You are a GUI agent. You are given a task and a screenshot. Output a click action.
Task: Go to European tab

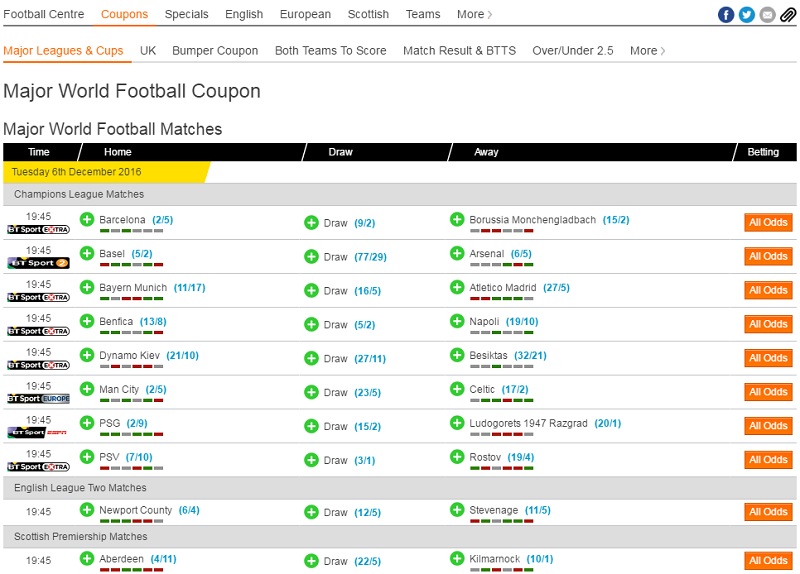click(305, 14)
